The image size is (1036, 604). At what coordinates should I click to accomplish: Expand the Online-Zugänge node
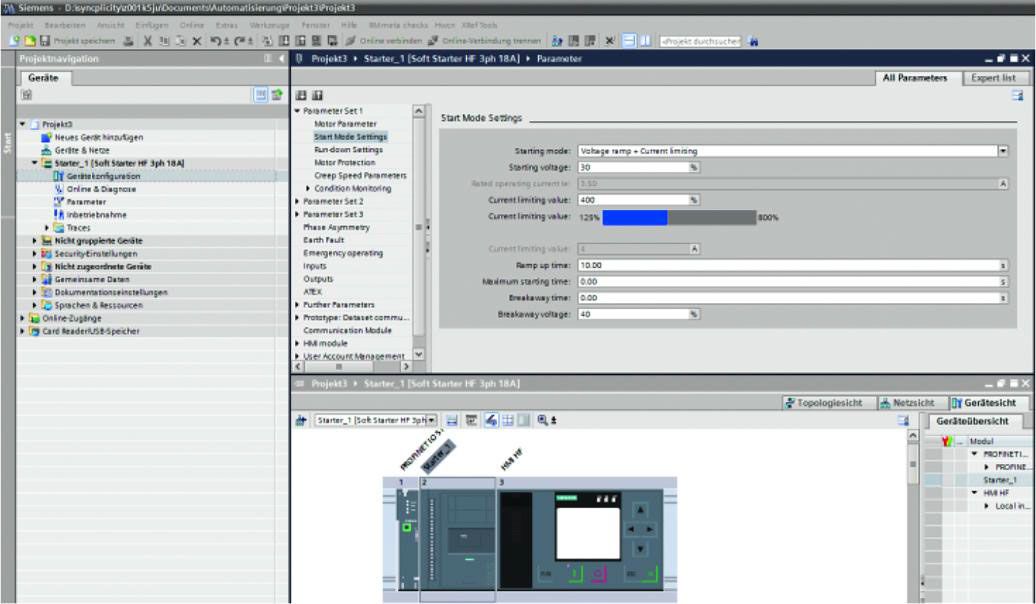click(22, 319)
